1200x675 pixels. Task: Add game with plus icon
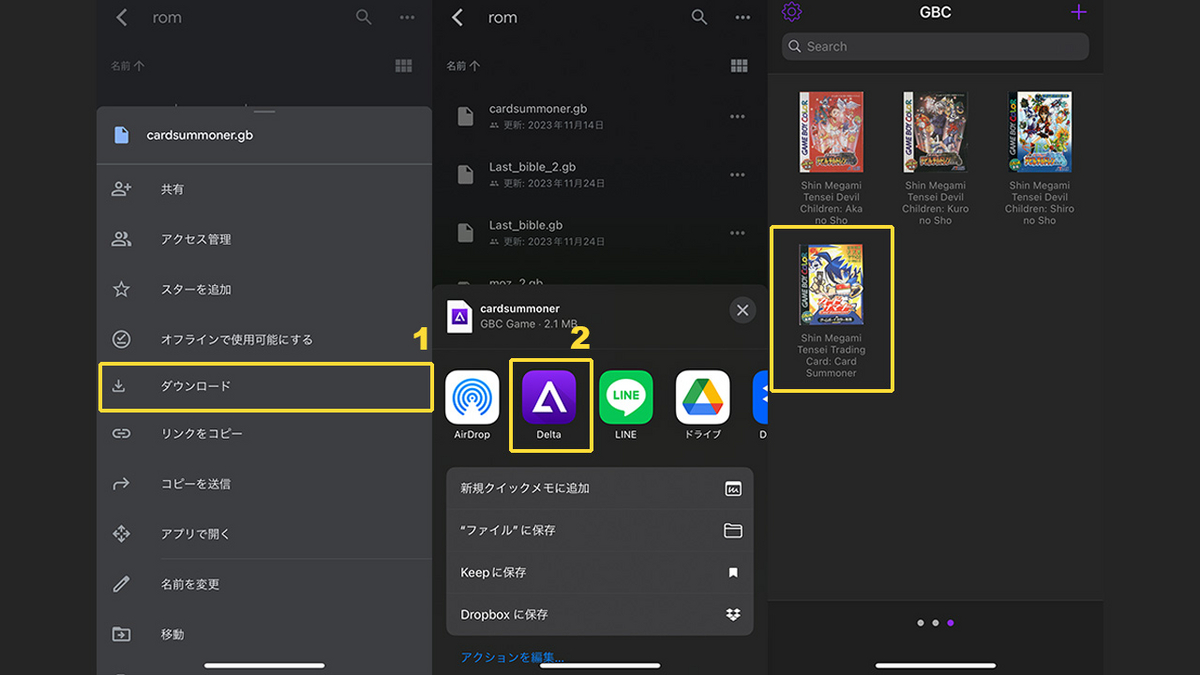1078,12
